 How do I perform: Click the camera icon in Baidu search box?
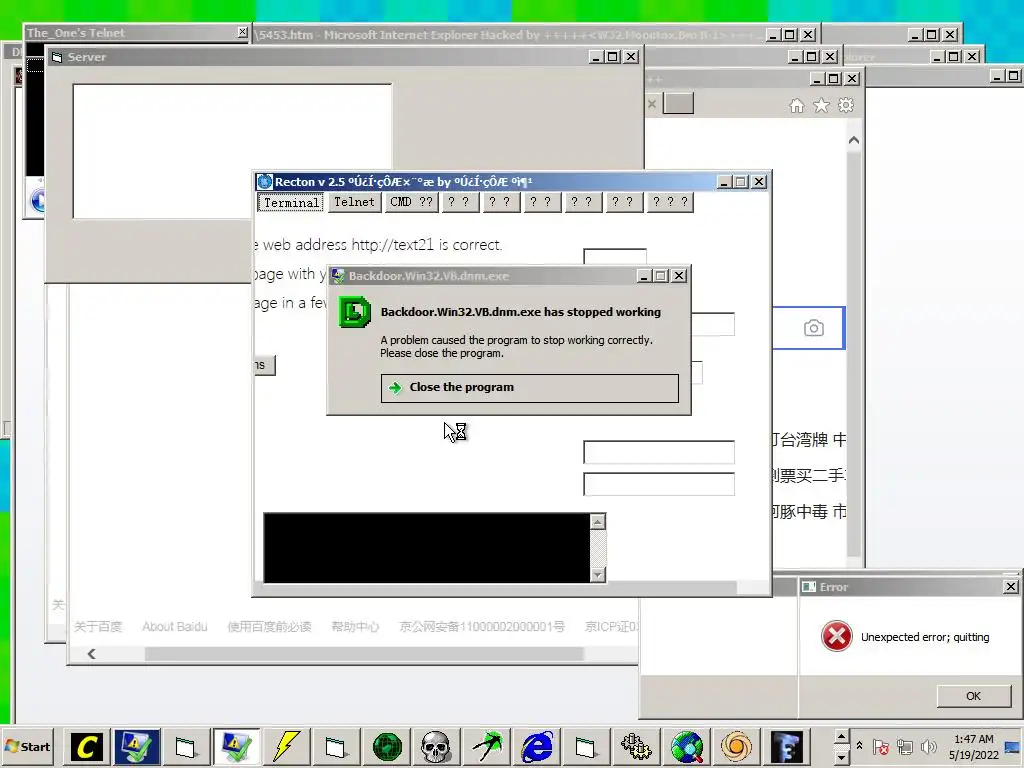[x=814, y=328]
